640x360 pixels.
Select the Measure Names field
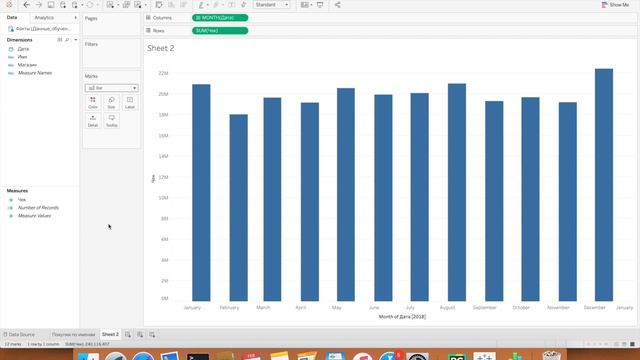point(35,73)
